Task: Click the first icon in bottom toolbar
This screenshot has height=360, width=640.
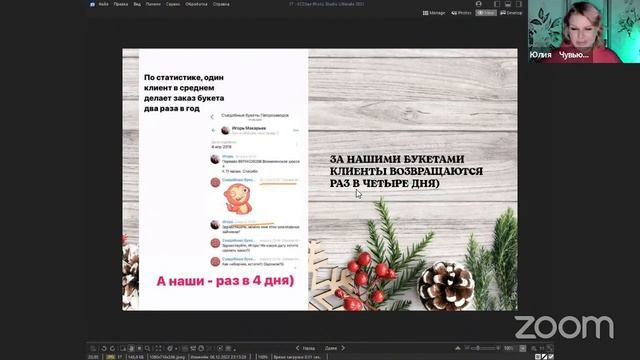Action: (x=93, y=348)
